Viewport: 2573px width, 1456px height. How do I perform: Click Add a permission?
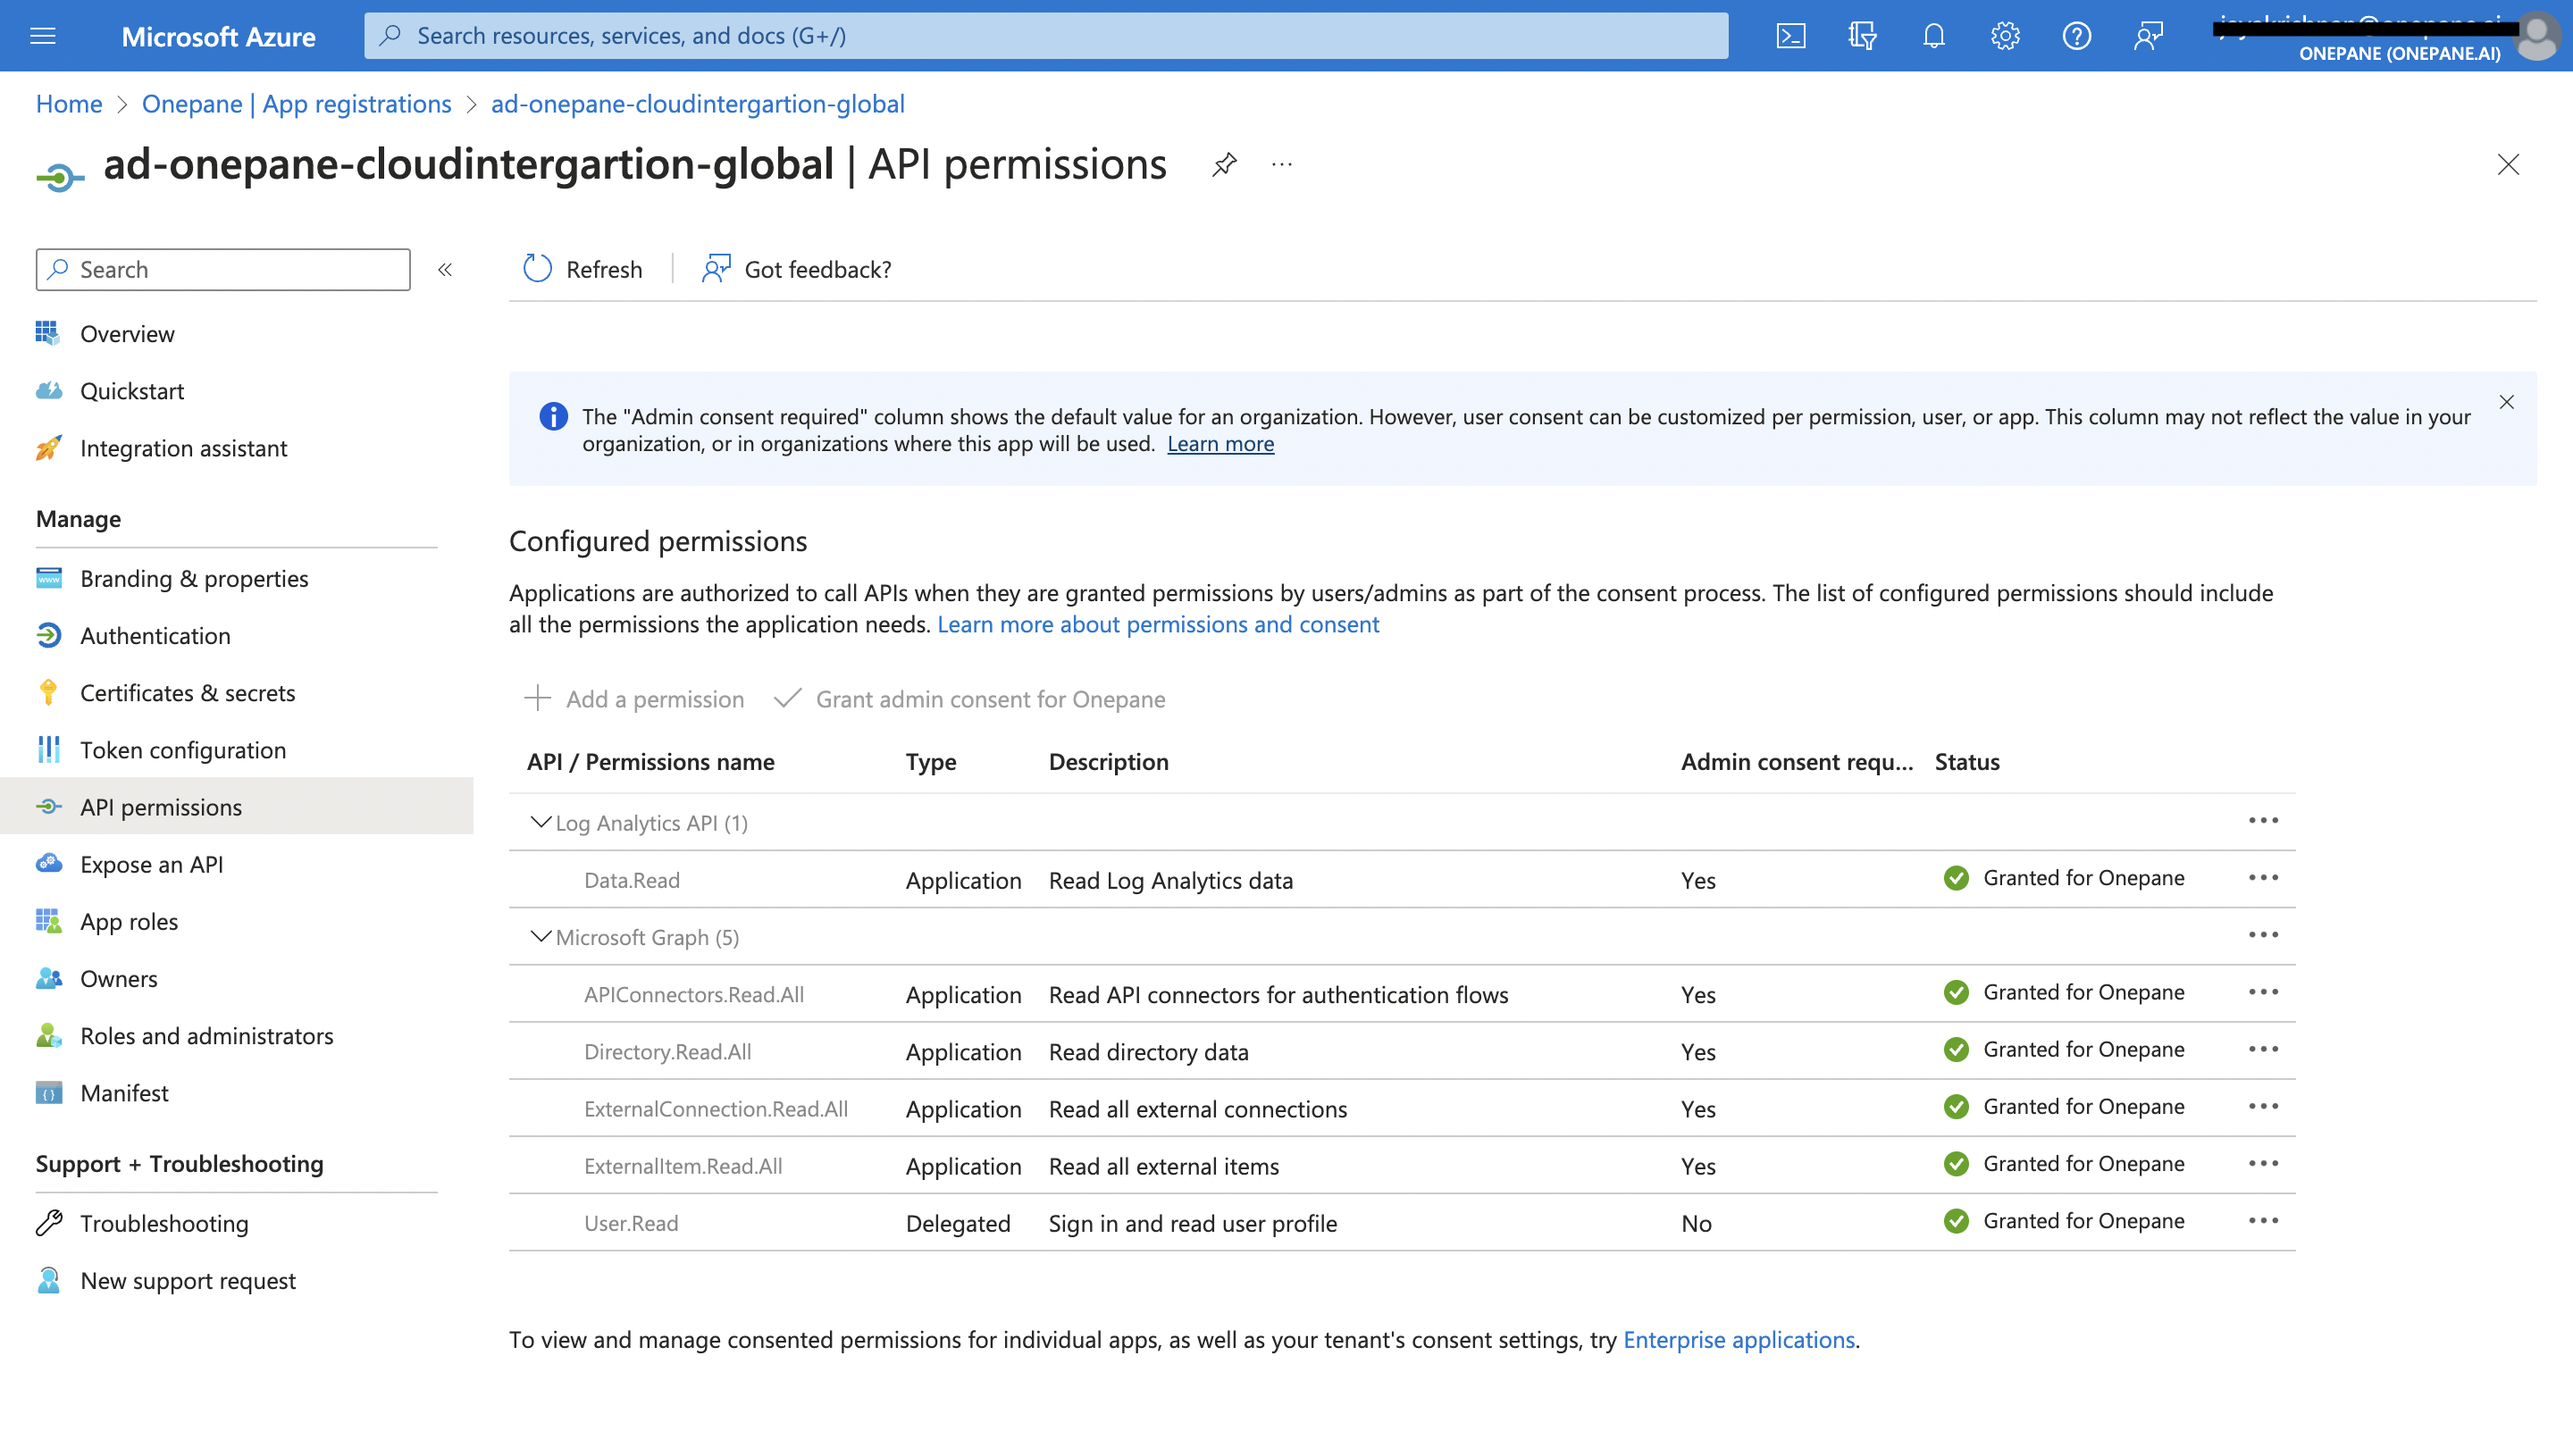pyautogui.click(x=634, y=699)
